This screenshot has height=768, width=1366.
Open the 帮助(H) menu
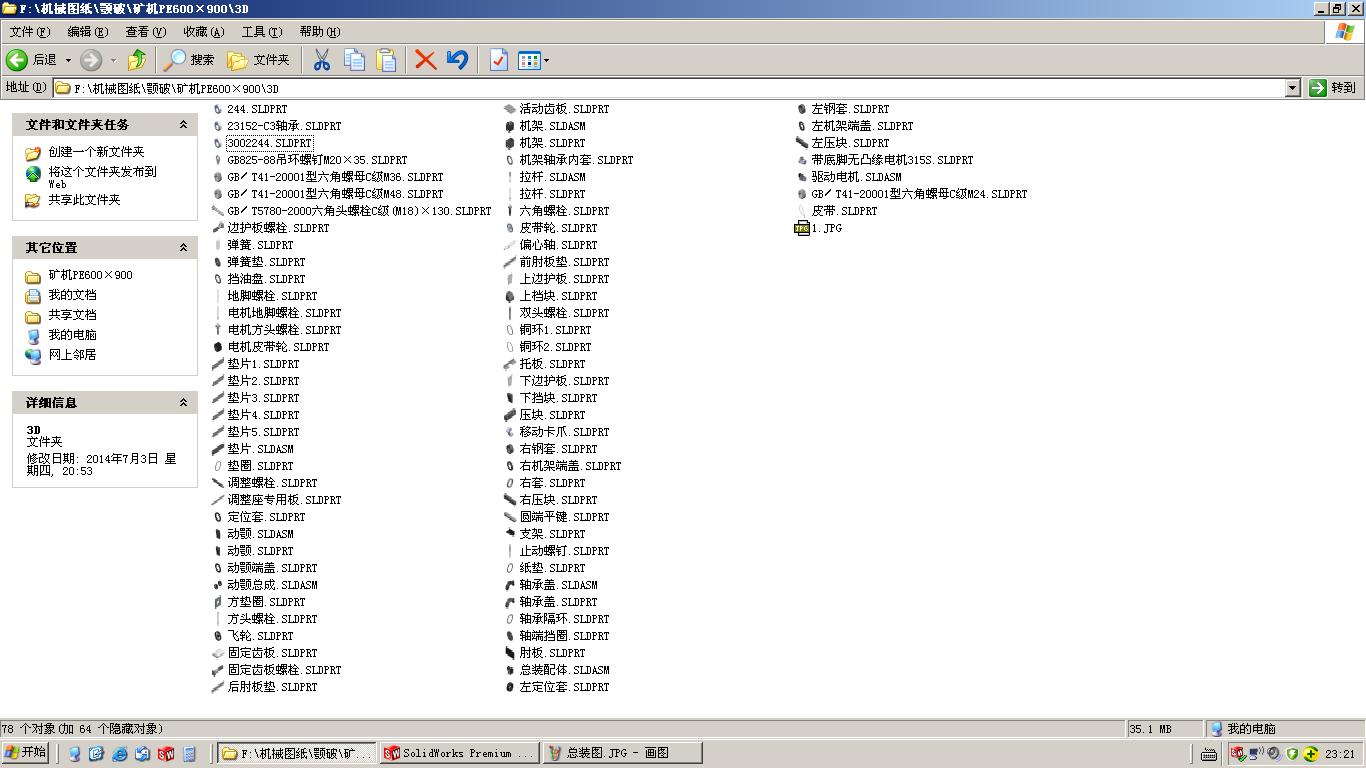320,32
